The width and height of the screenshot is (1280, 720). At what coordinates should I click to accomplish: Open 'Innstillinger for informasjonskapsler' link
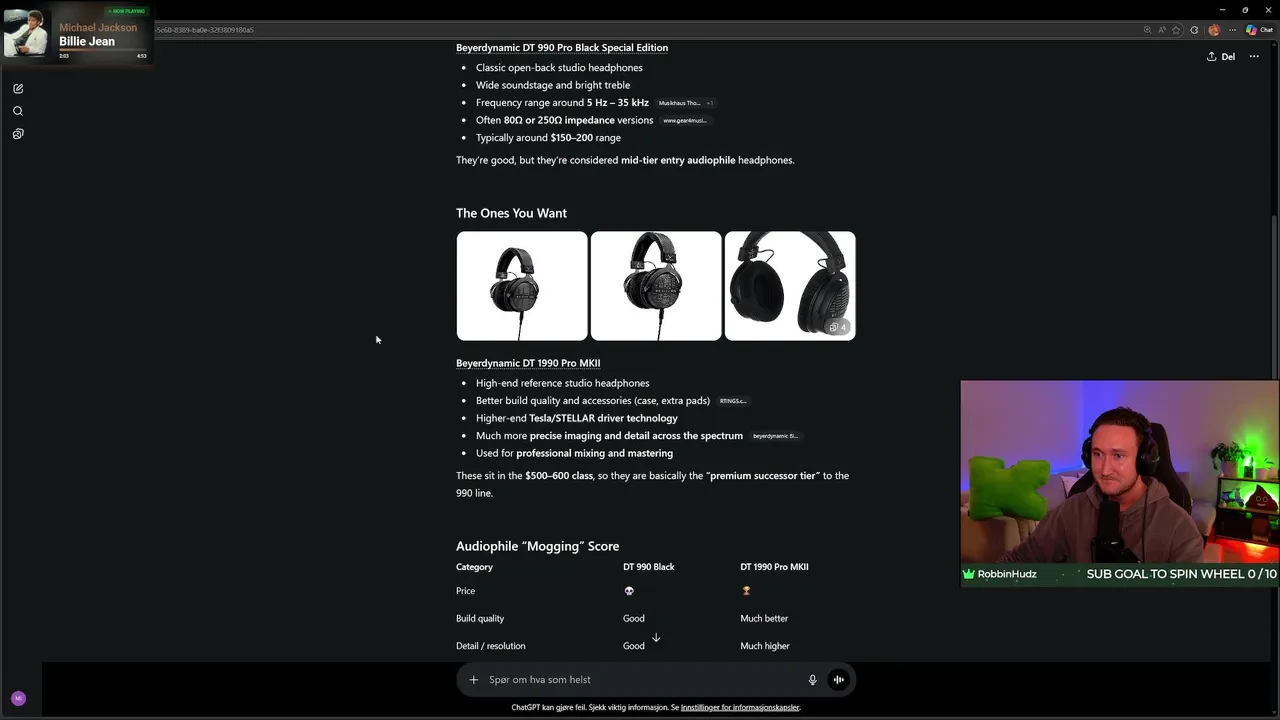click(x=740, y=707)
